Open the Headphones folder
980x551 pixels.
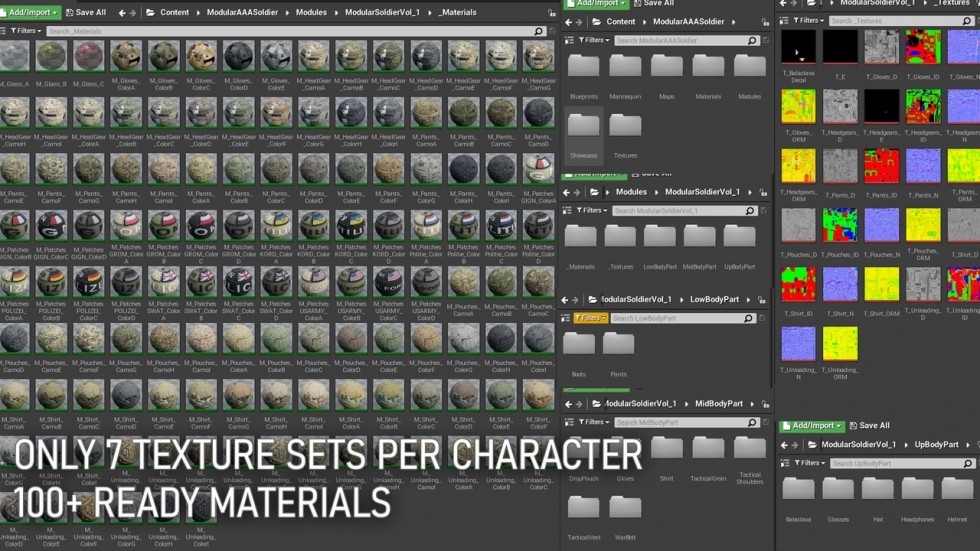[917, 489]
